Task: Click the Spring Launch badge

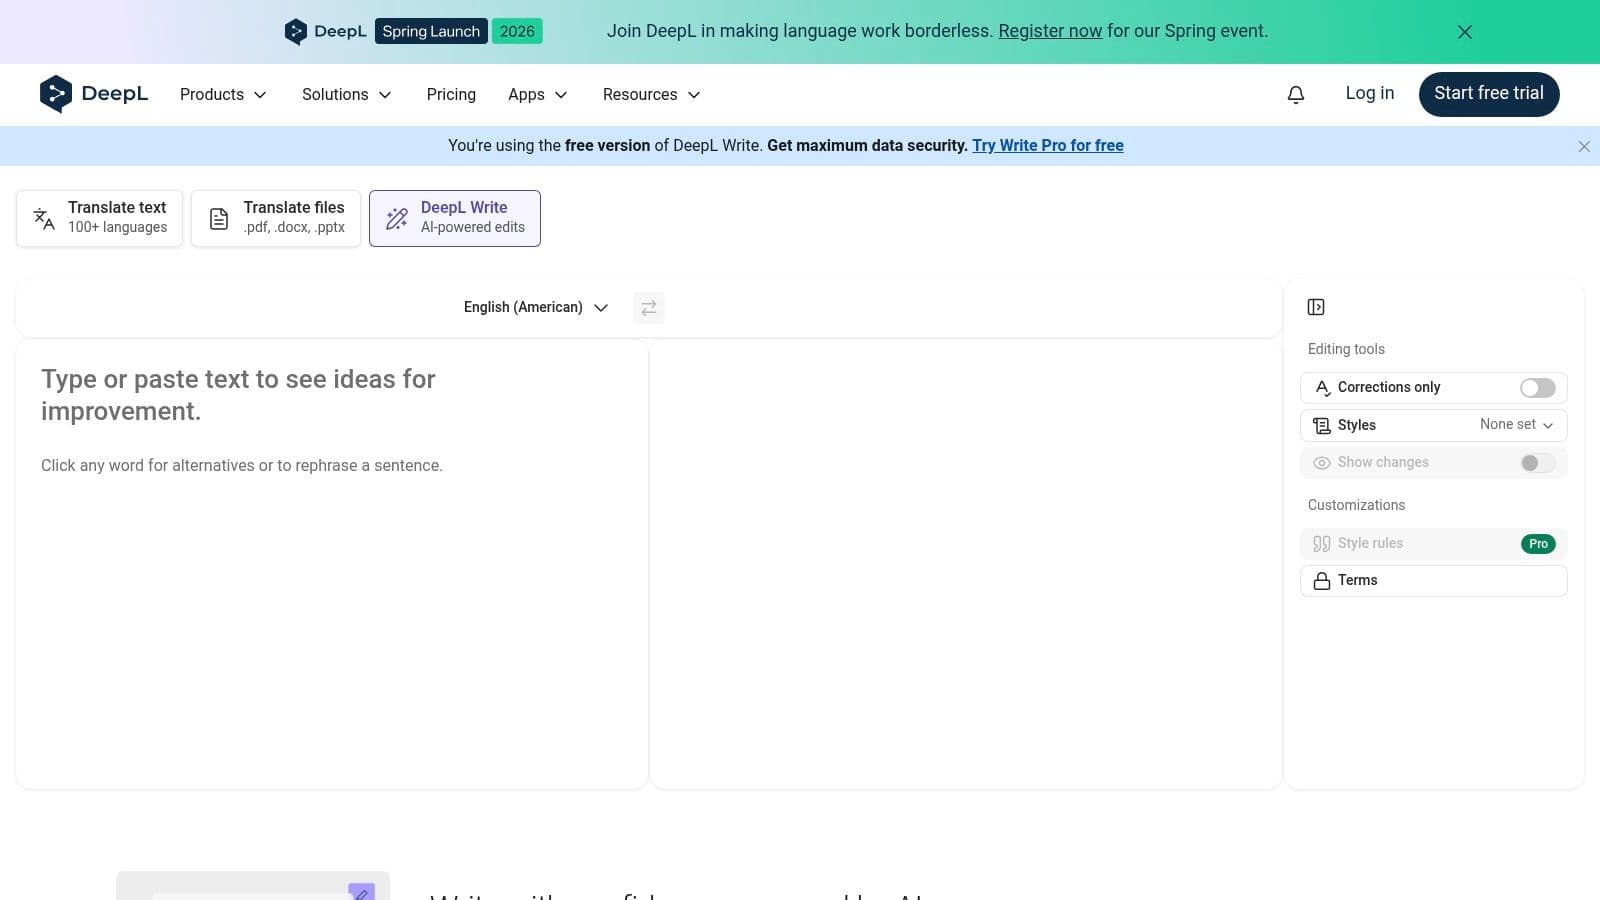Action: coord(431,31)
